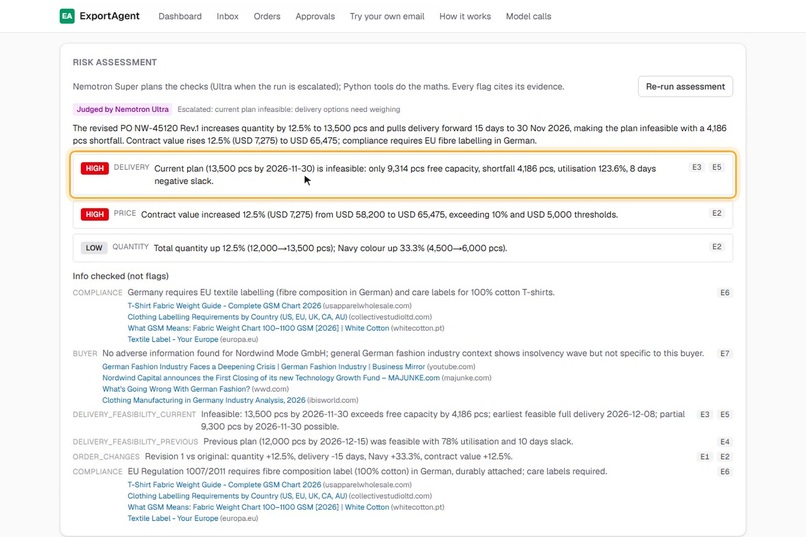Open the Dashboard nav item

point(180,16)
